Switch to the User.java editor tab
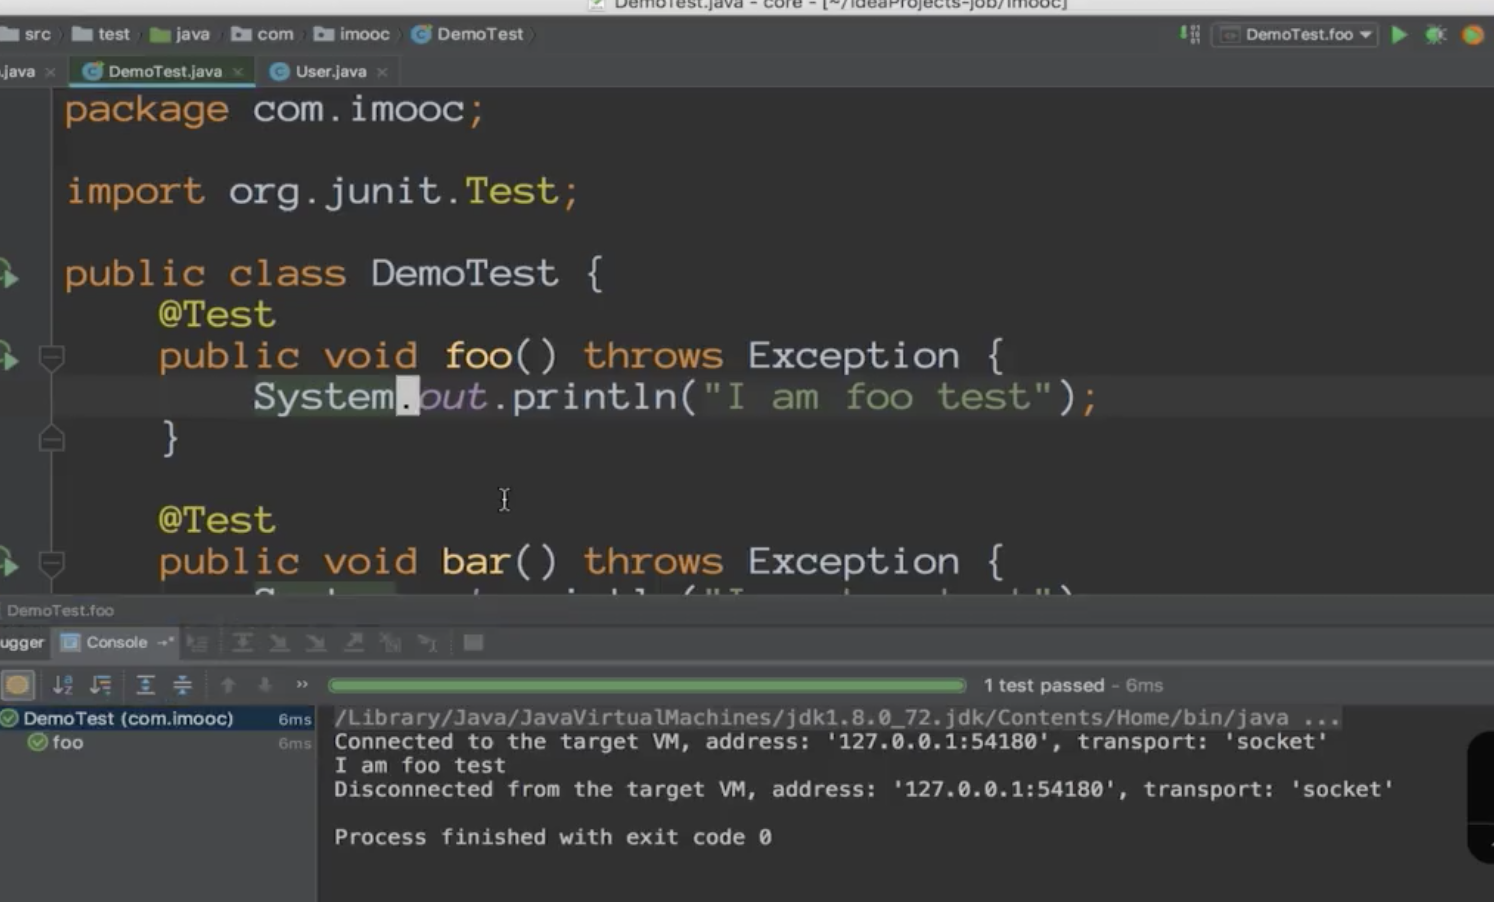This screenshot has height=902, width=1494. [330, 72]
